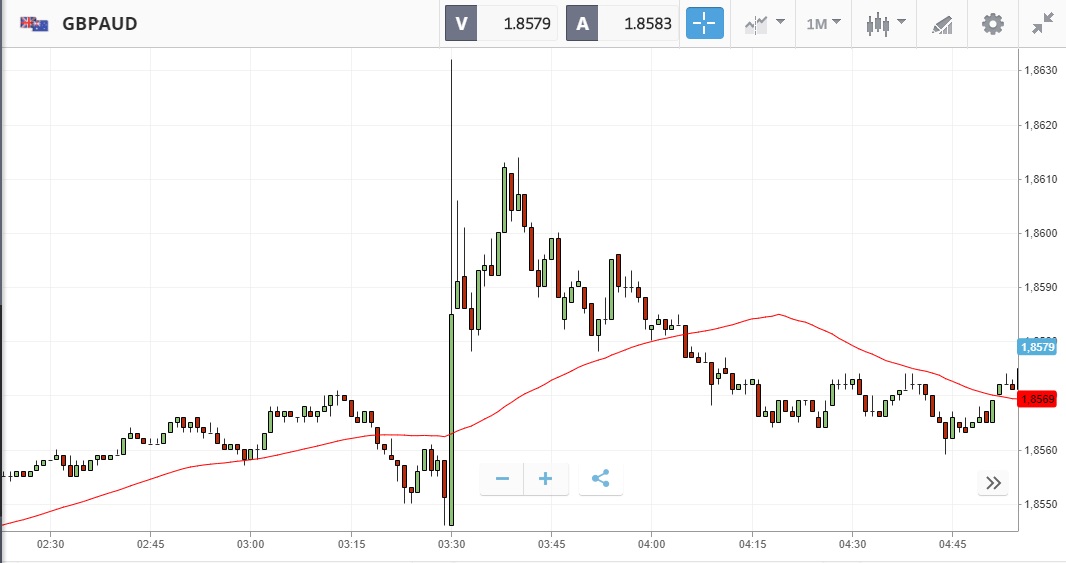
Task: Zoom out with the minus button
Action: click(502, 479)
